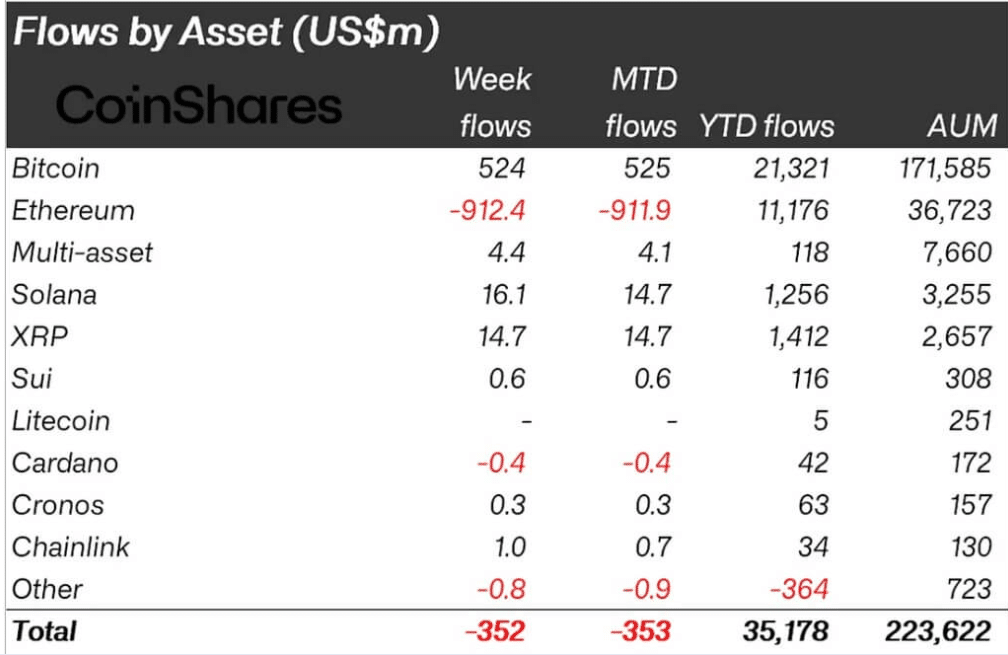Select the Cronos row label
Image resolution: width=1008 pixels, height=655 pixels.
(x=58, y=505)
